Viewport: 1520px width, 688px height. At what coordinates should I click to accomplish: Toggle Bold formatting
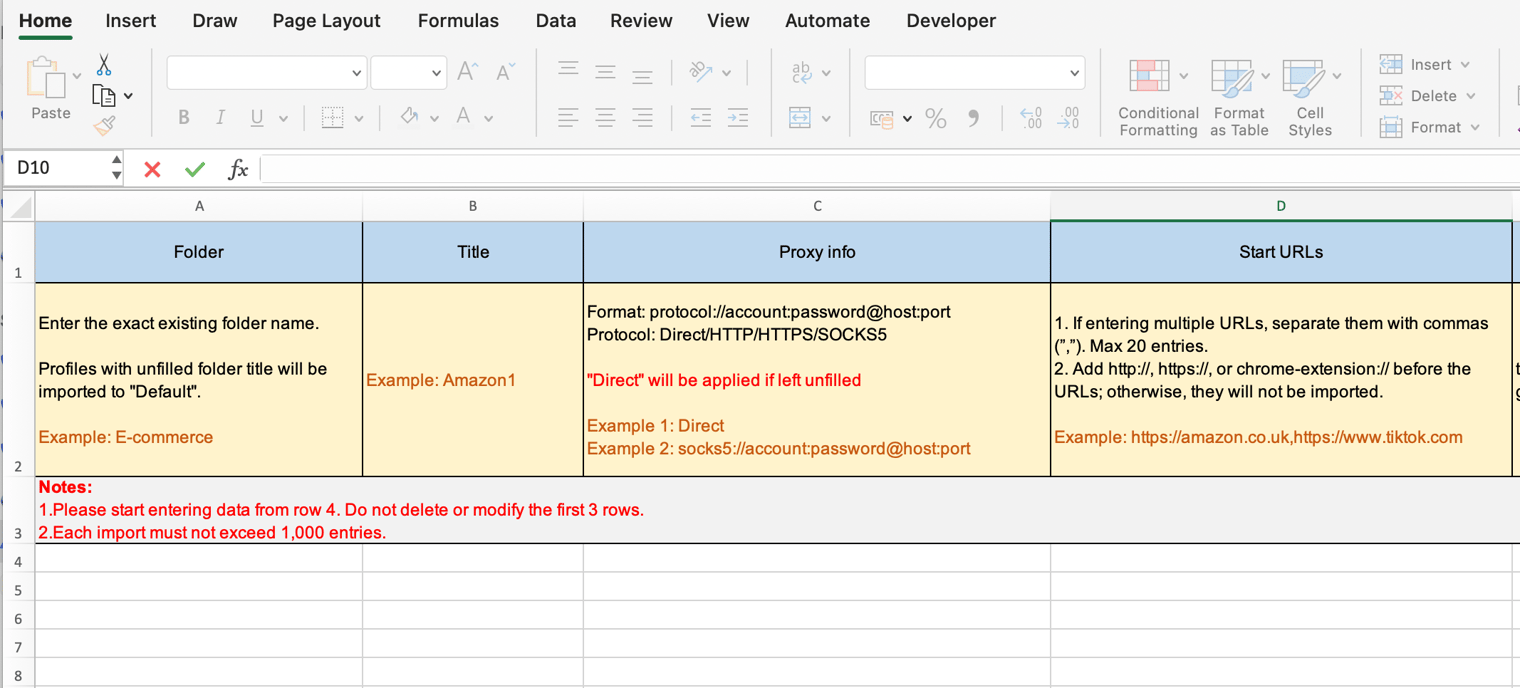184,118
